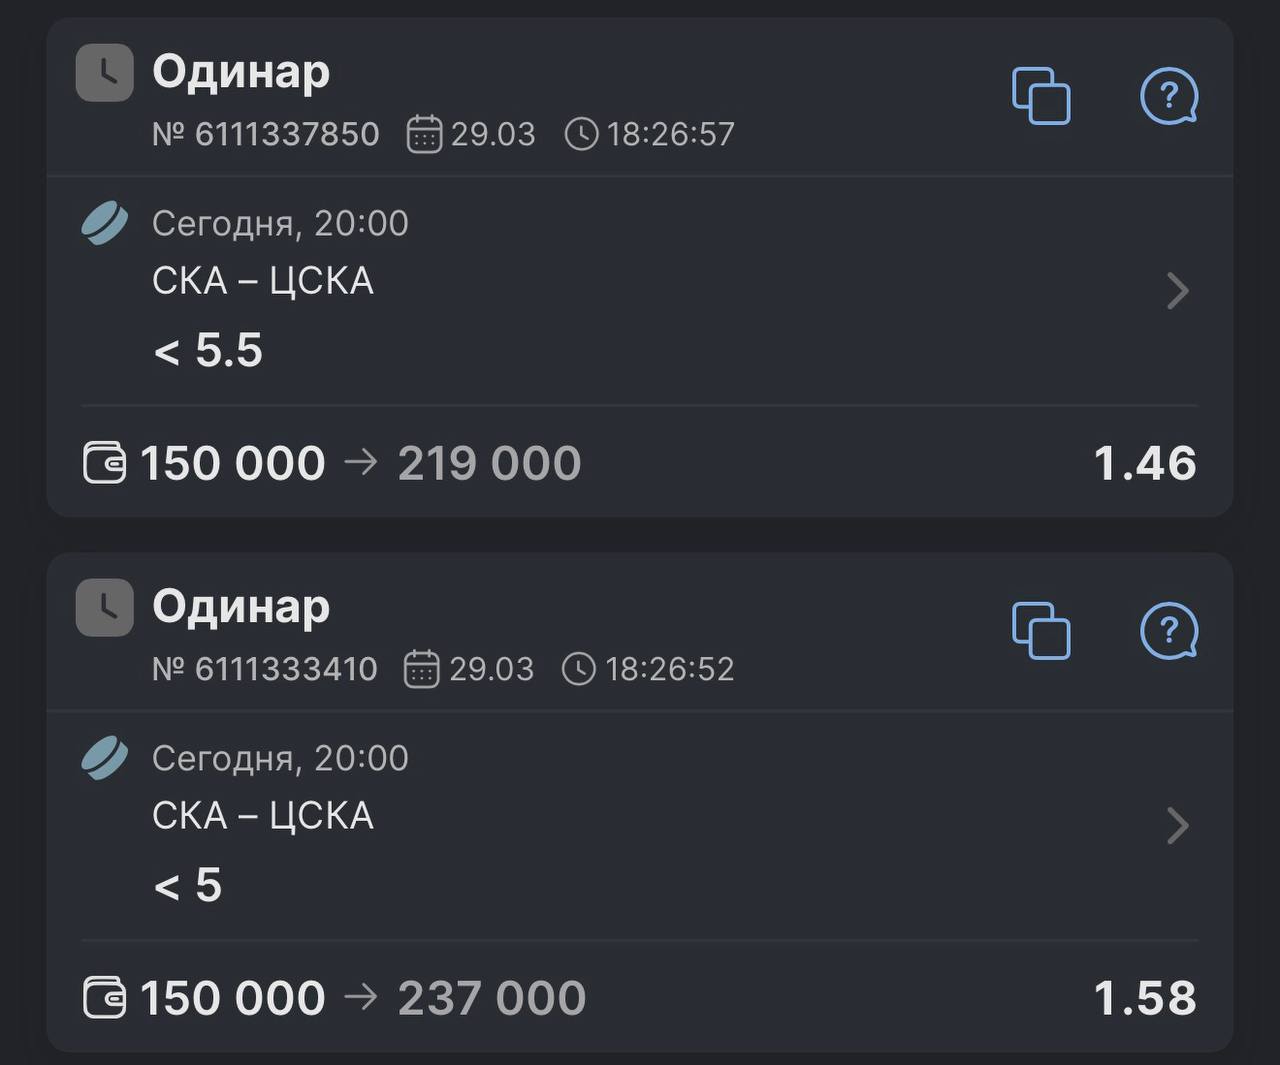1280x1065 pixels.
Task: Open СКА – ЦСКА match with < 5 bet
Action: point(262,816)
